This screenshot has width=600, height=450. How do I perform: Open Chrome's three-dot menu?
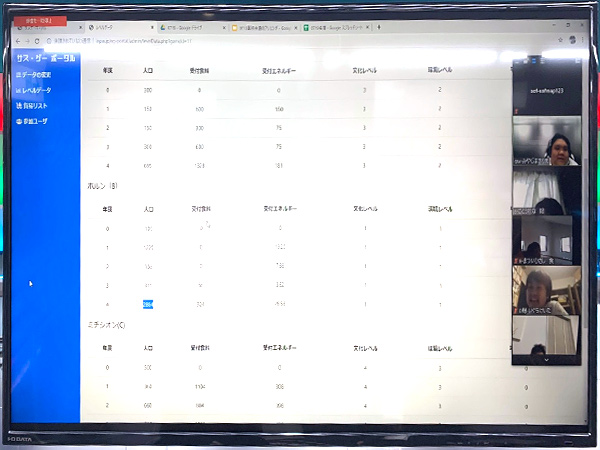coord(582,40)
